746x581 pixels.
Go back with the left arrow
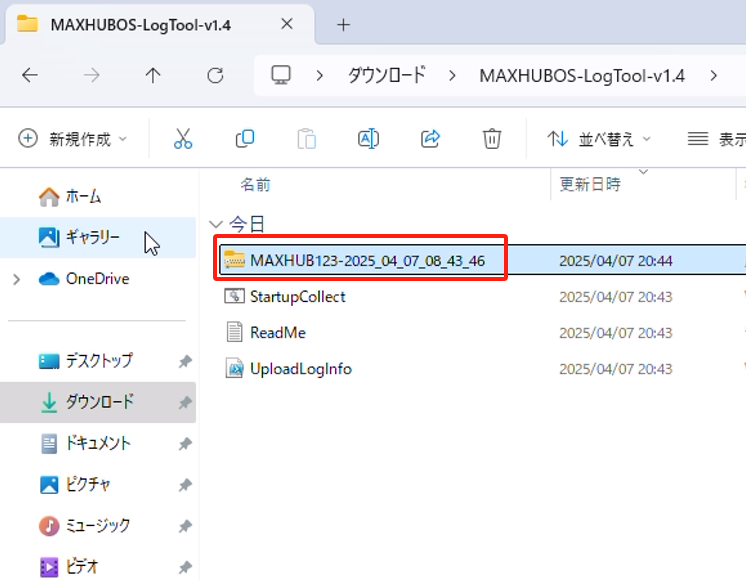pos(30,75)
